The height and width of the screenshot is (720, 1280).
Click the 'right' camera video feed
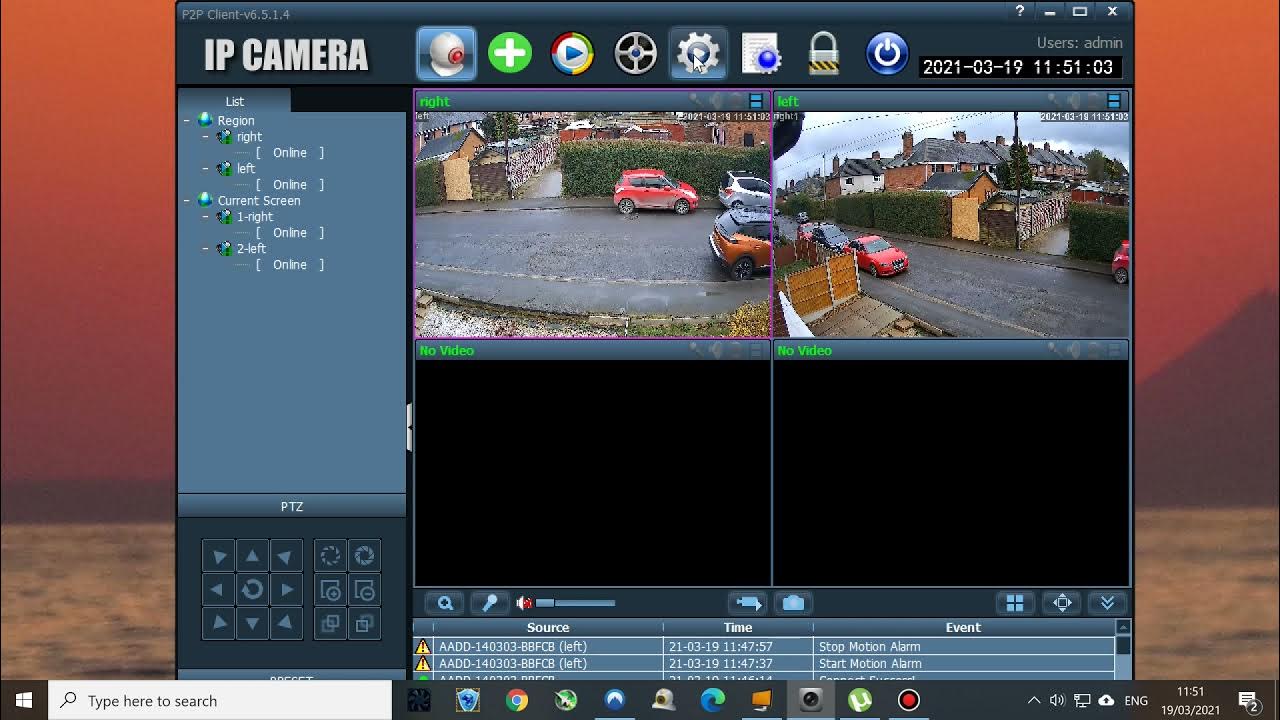[x=593, y=224]
